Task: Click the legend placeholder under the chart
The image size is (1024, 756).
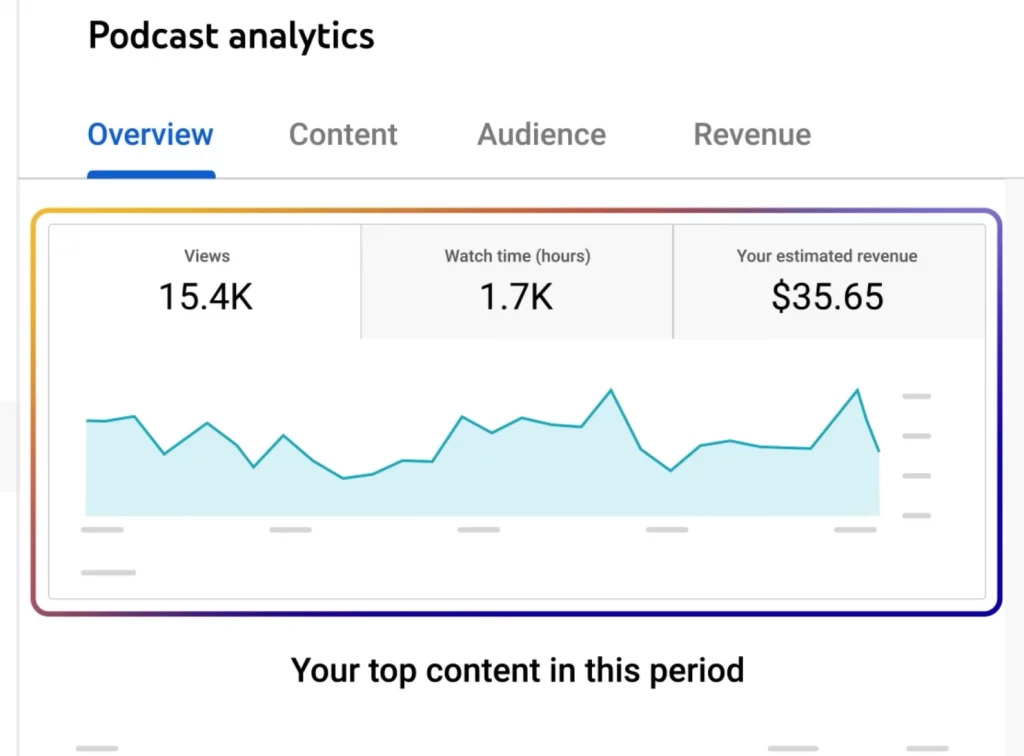Action: coord(108,573)
